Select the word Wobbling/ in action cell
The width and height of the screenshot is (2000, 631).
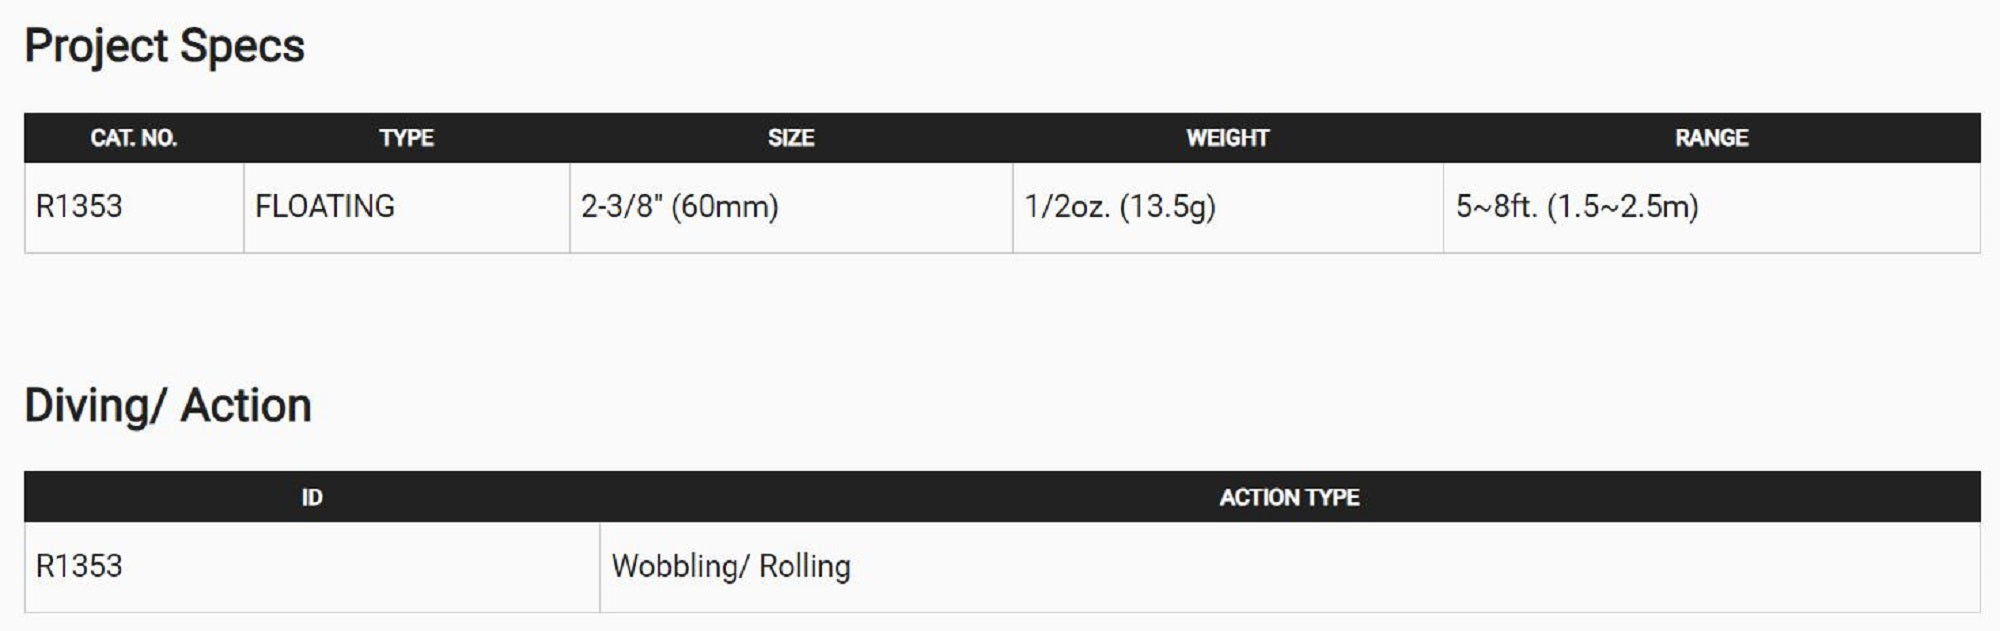(x=680, y=566)
